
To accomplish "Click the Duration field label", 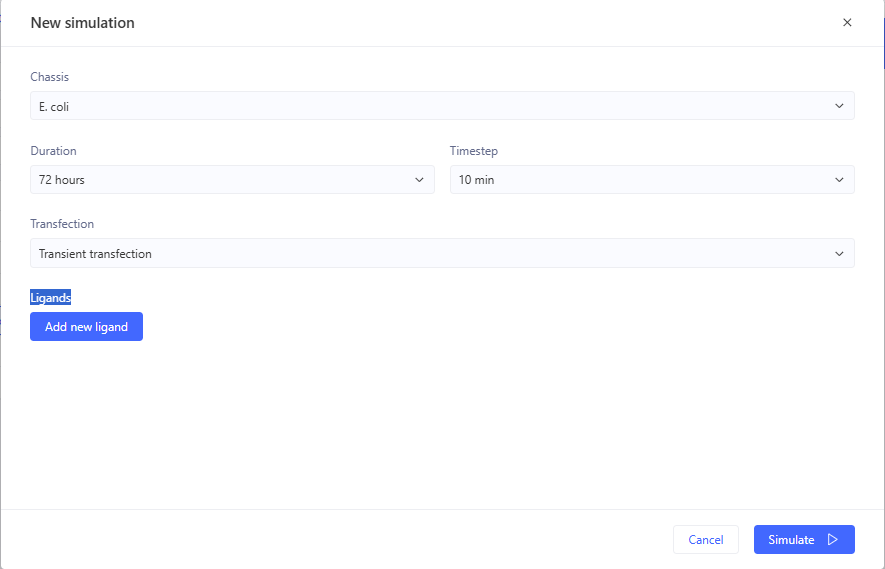I will coord(54,151).
